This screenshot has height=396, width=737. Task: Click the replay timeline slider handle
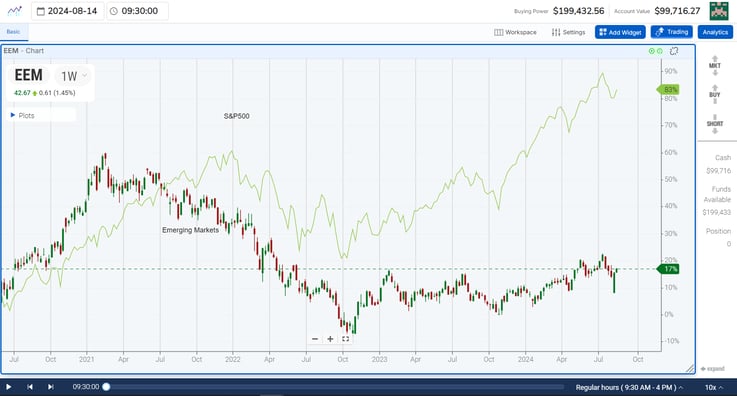click(x=106, y=387)
